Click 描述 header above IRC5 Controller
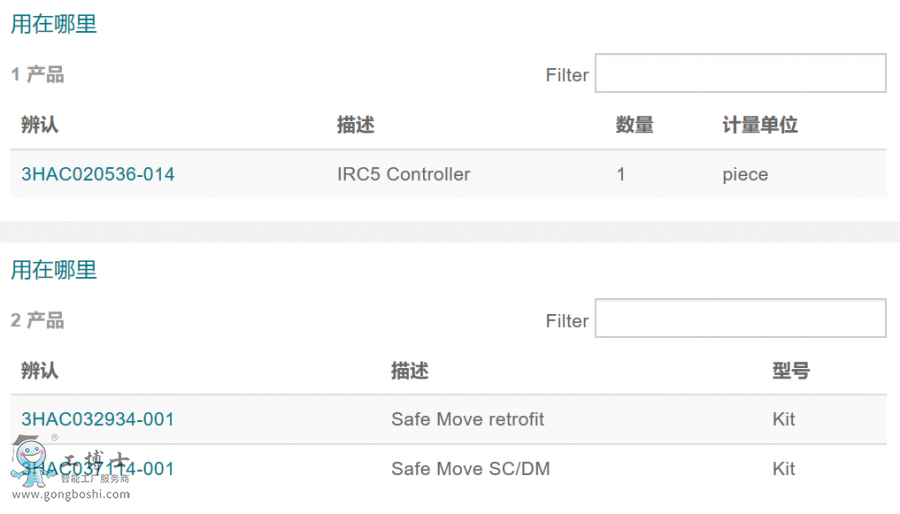 click(x=355, y=125)
